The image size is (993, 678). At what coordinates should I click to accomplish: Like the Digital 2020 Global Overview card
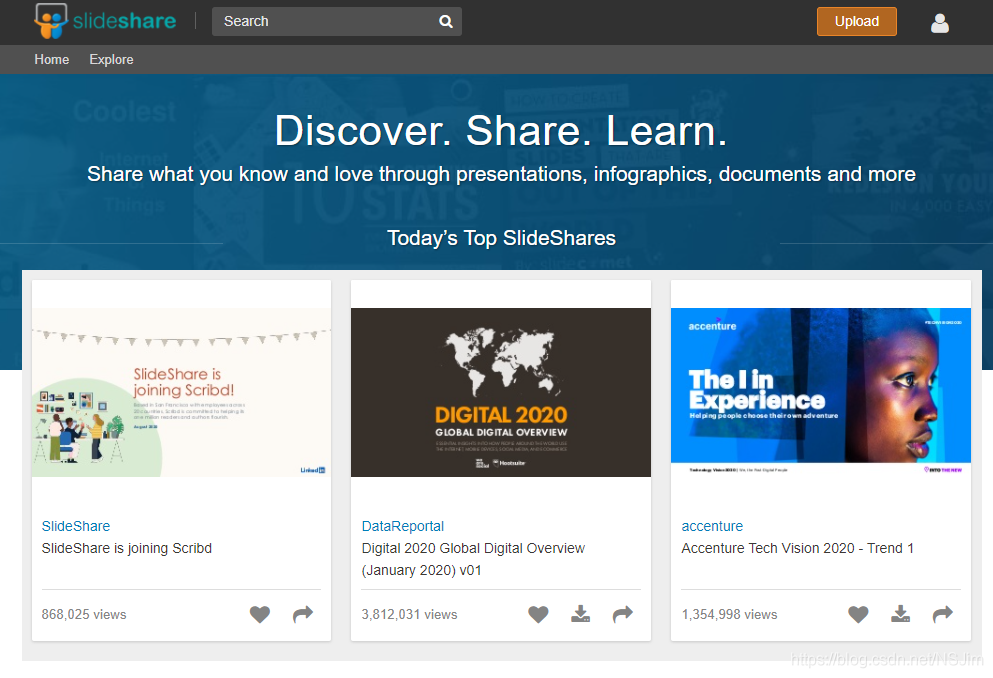538,614
